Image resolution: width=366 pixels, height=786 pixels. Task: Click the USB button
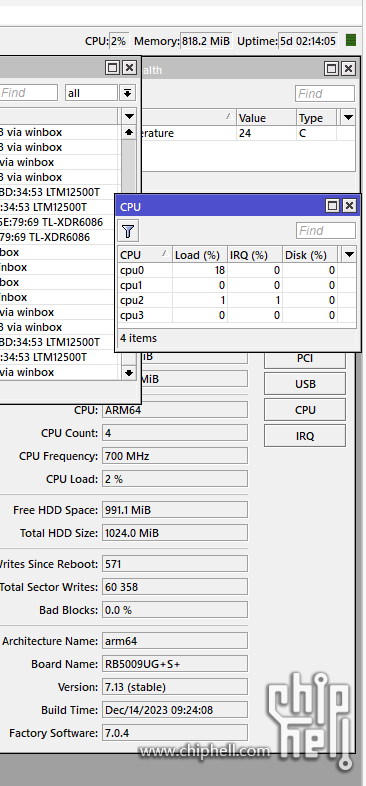[305, 384]
